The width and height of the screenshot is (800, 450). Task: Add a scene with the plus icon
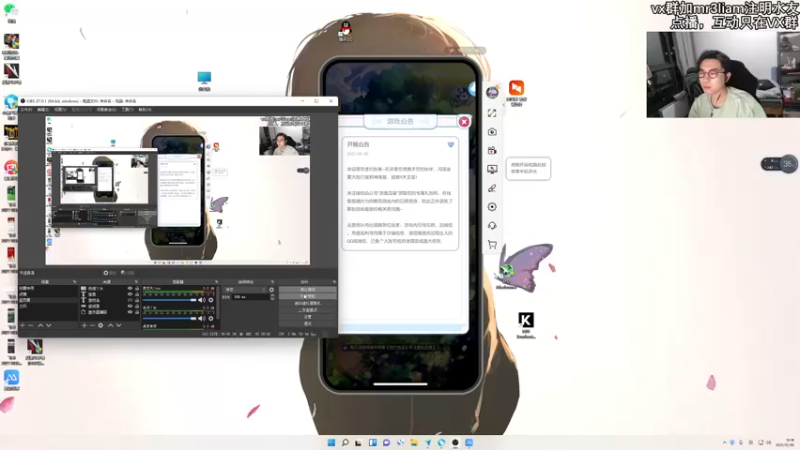22,326
